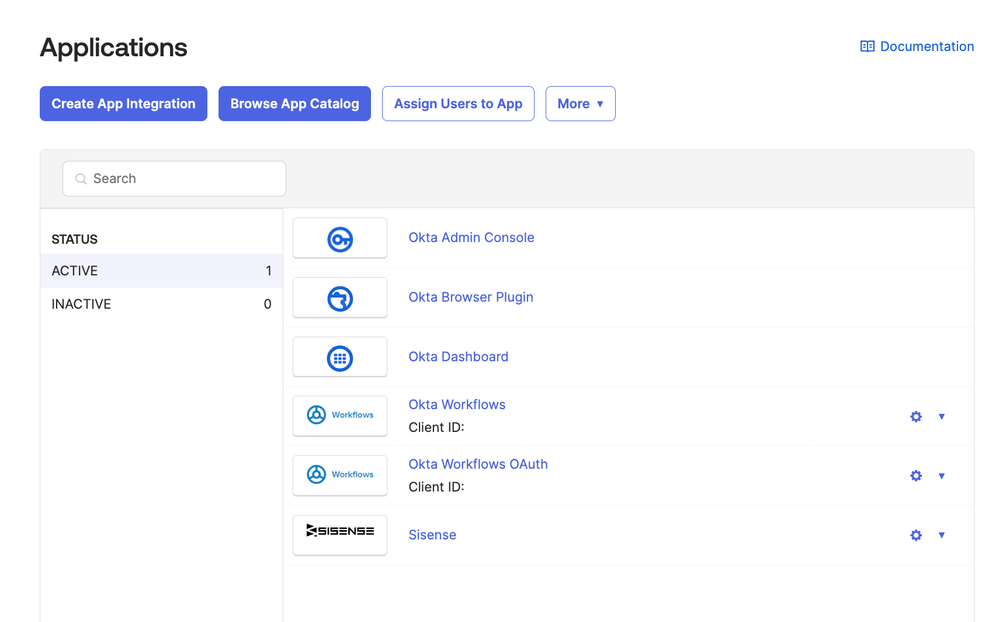Click the Okta Admin Console key icon

[x=340, y=239]
